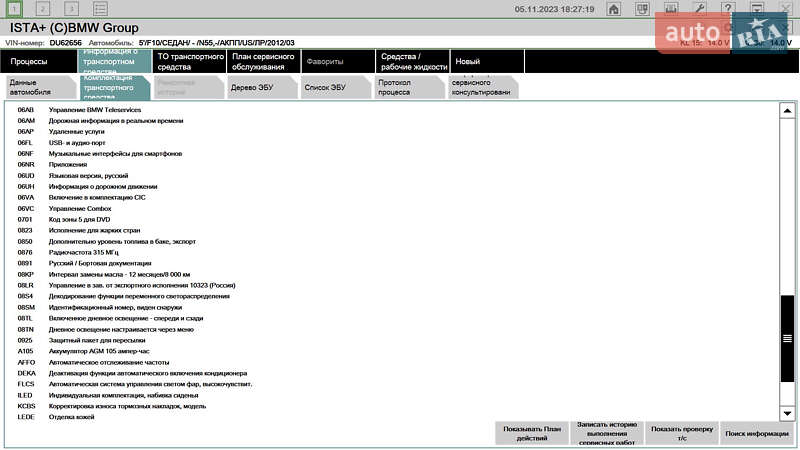The image size is (800, 450).
Task: Switch to Средства / рабочие жидкости tab
Action: tap(412, 61)
